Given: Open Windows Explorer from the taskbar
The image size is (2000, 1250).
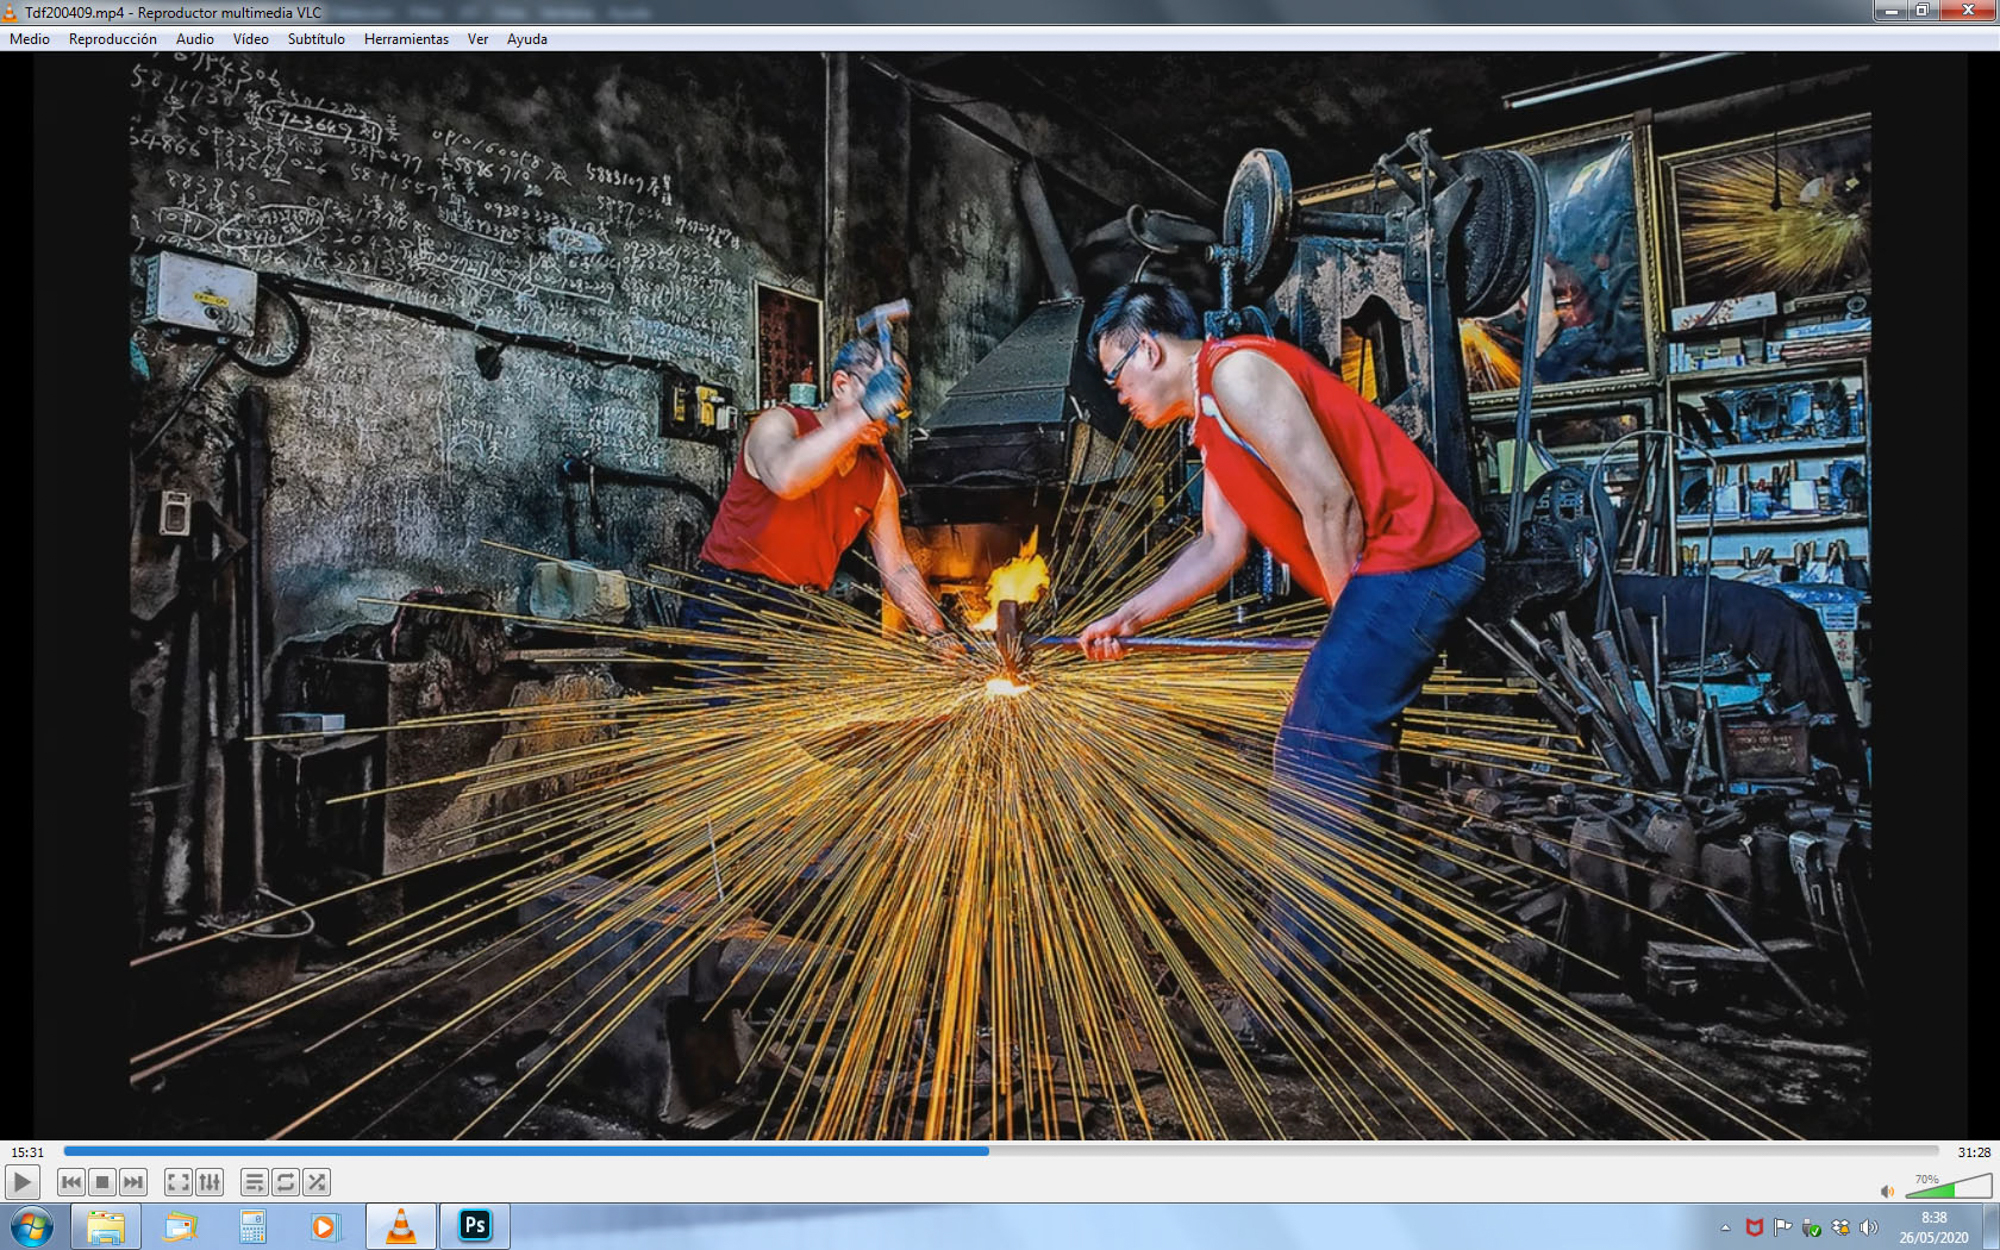Looking at the screenshot, I should pos(106,1226).
